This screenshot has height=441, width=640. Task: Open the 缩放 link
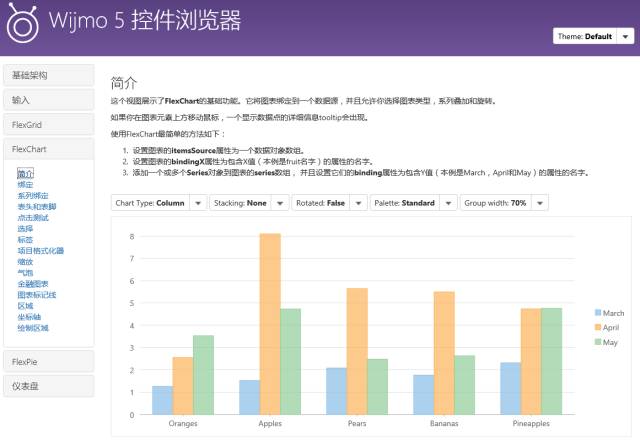coord(25,262)
